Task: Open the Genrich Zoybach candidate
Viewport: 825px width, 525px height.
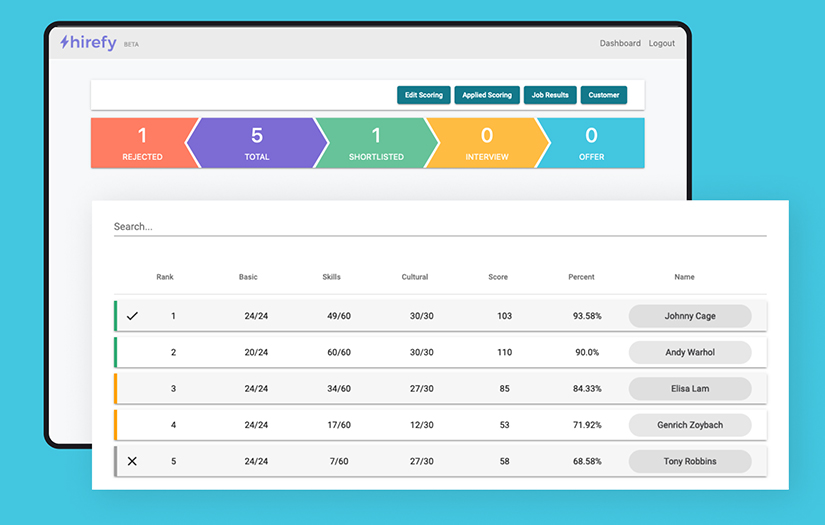Action: tap(690, 425)
